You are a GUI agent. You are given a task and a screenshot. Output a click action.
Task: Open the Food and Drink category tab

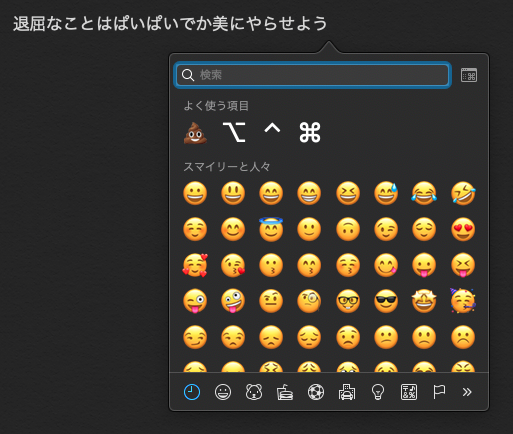coord(285,392)
